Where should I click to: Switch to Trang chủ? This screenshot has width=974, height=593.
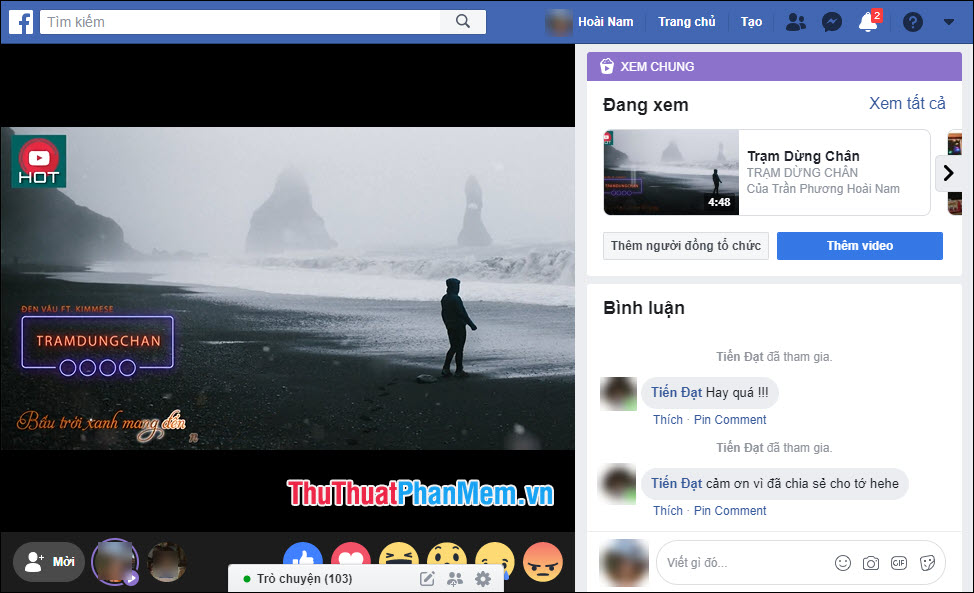pos(687,21)
